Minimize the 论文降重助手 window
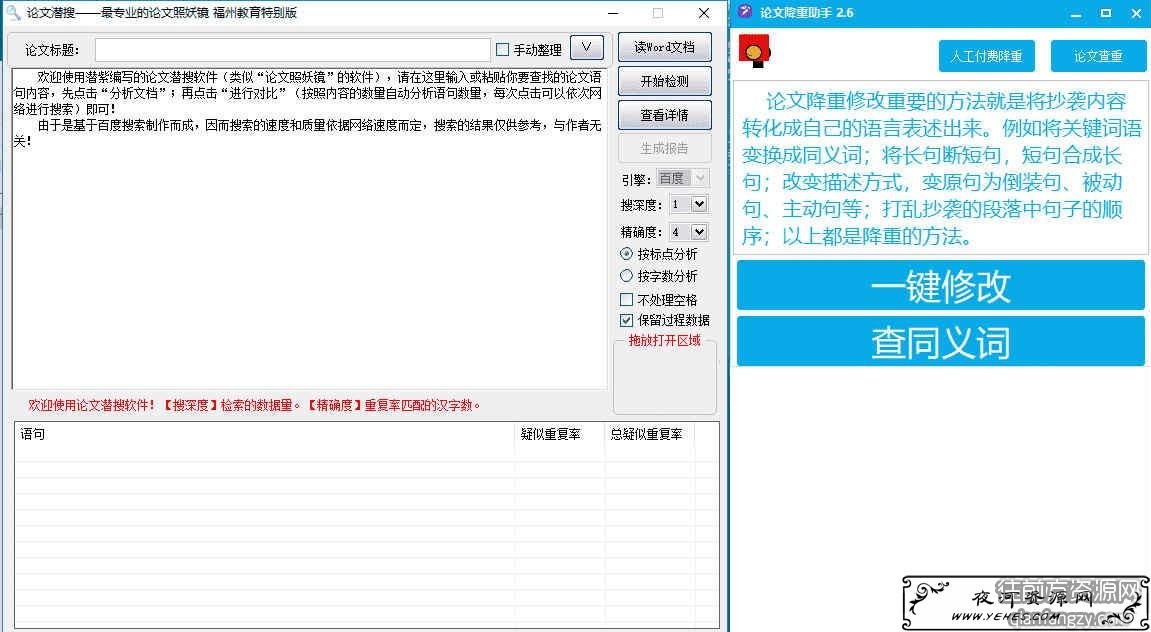This screenshot has width=1151, height=632. pos(1075,13)
